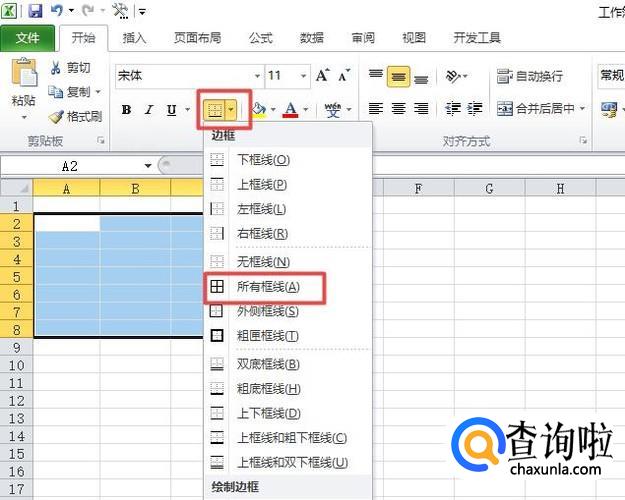The height and width of the screenshot is (500, 625).
Task: Open the Name Box dropdown arrow
Action: (148, 166)
